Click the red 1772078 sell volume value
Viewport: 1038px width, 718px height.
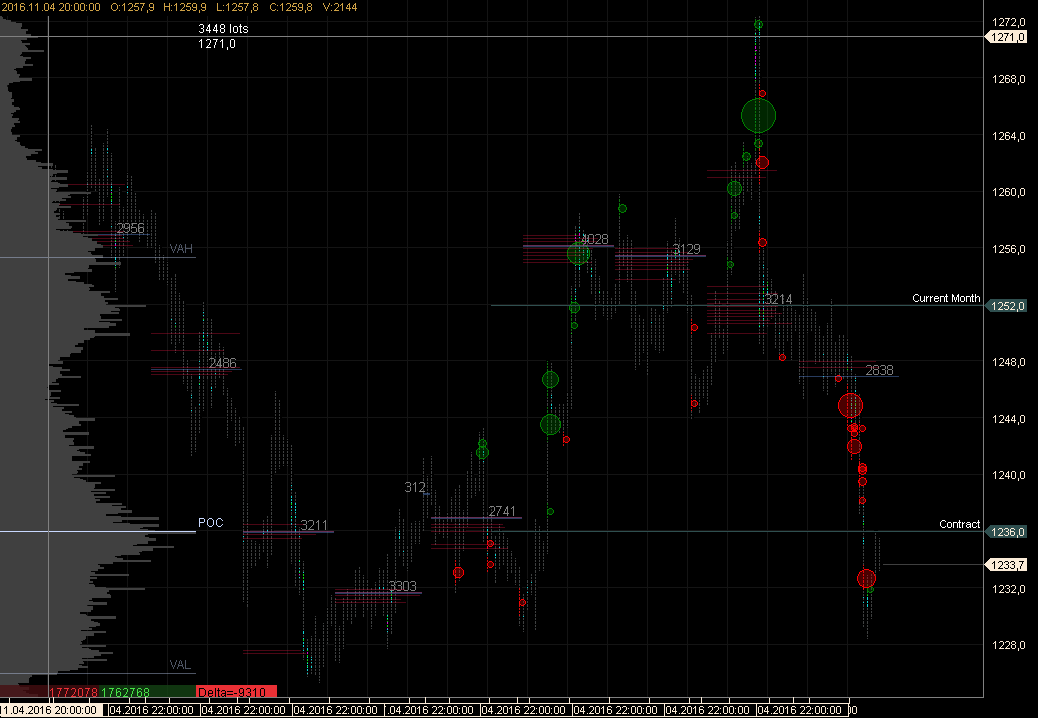click(73, 692)
